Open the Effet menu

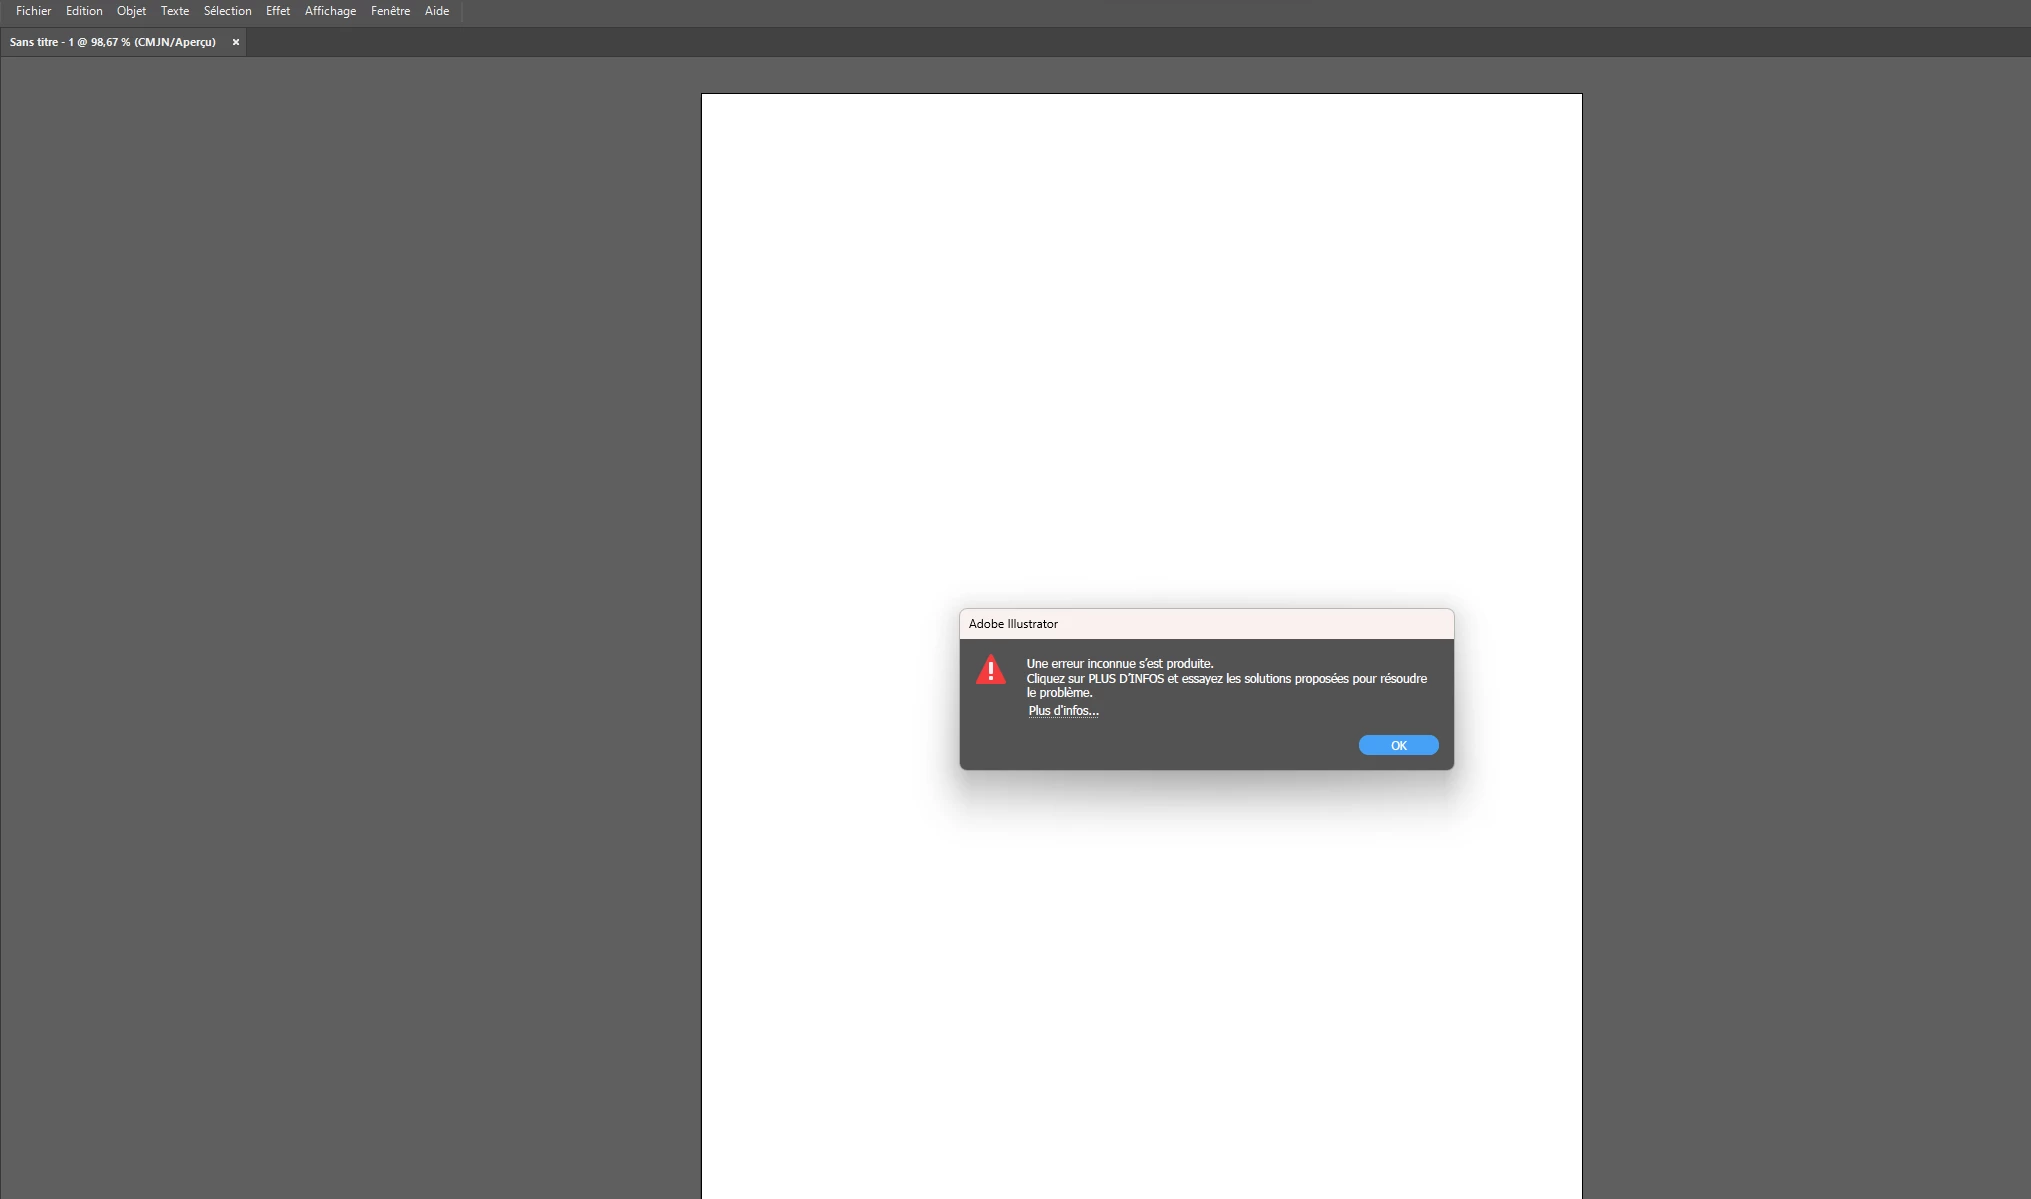(x=278, y=11)
